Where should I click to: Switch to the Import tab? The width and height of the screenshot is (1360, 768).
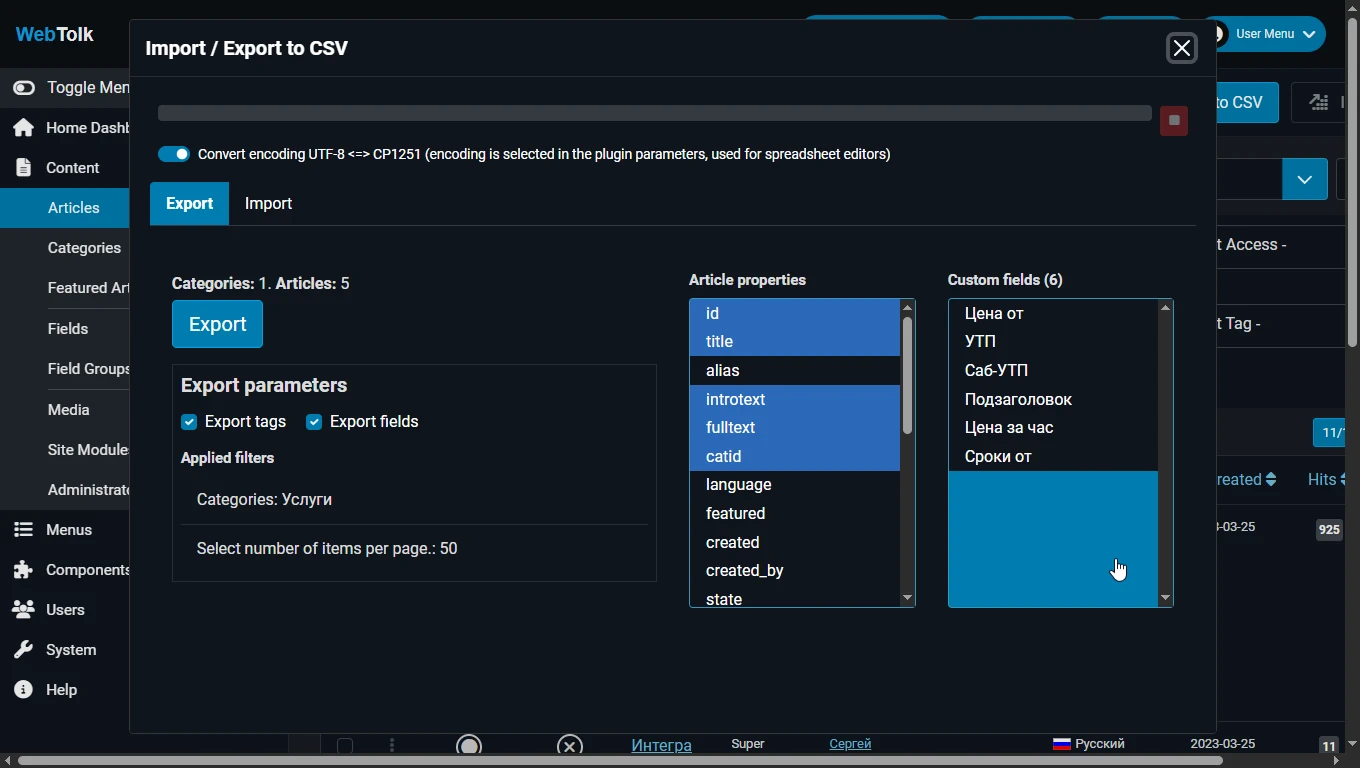pyautogui.click(x=268, y=204)
